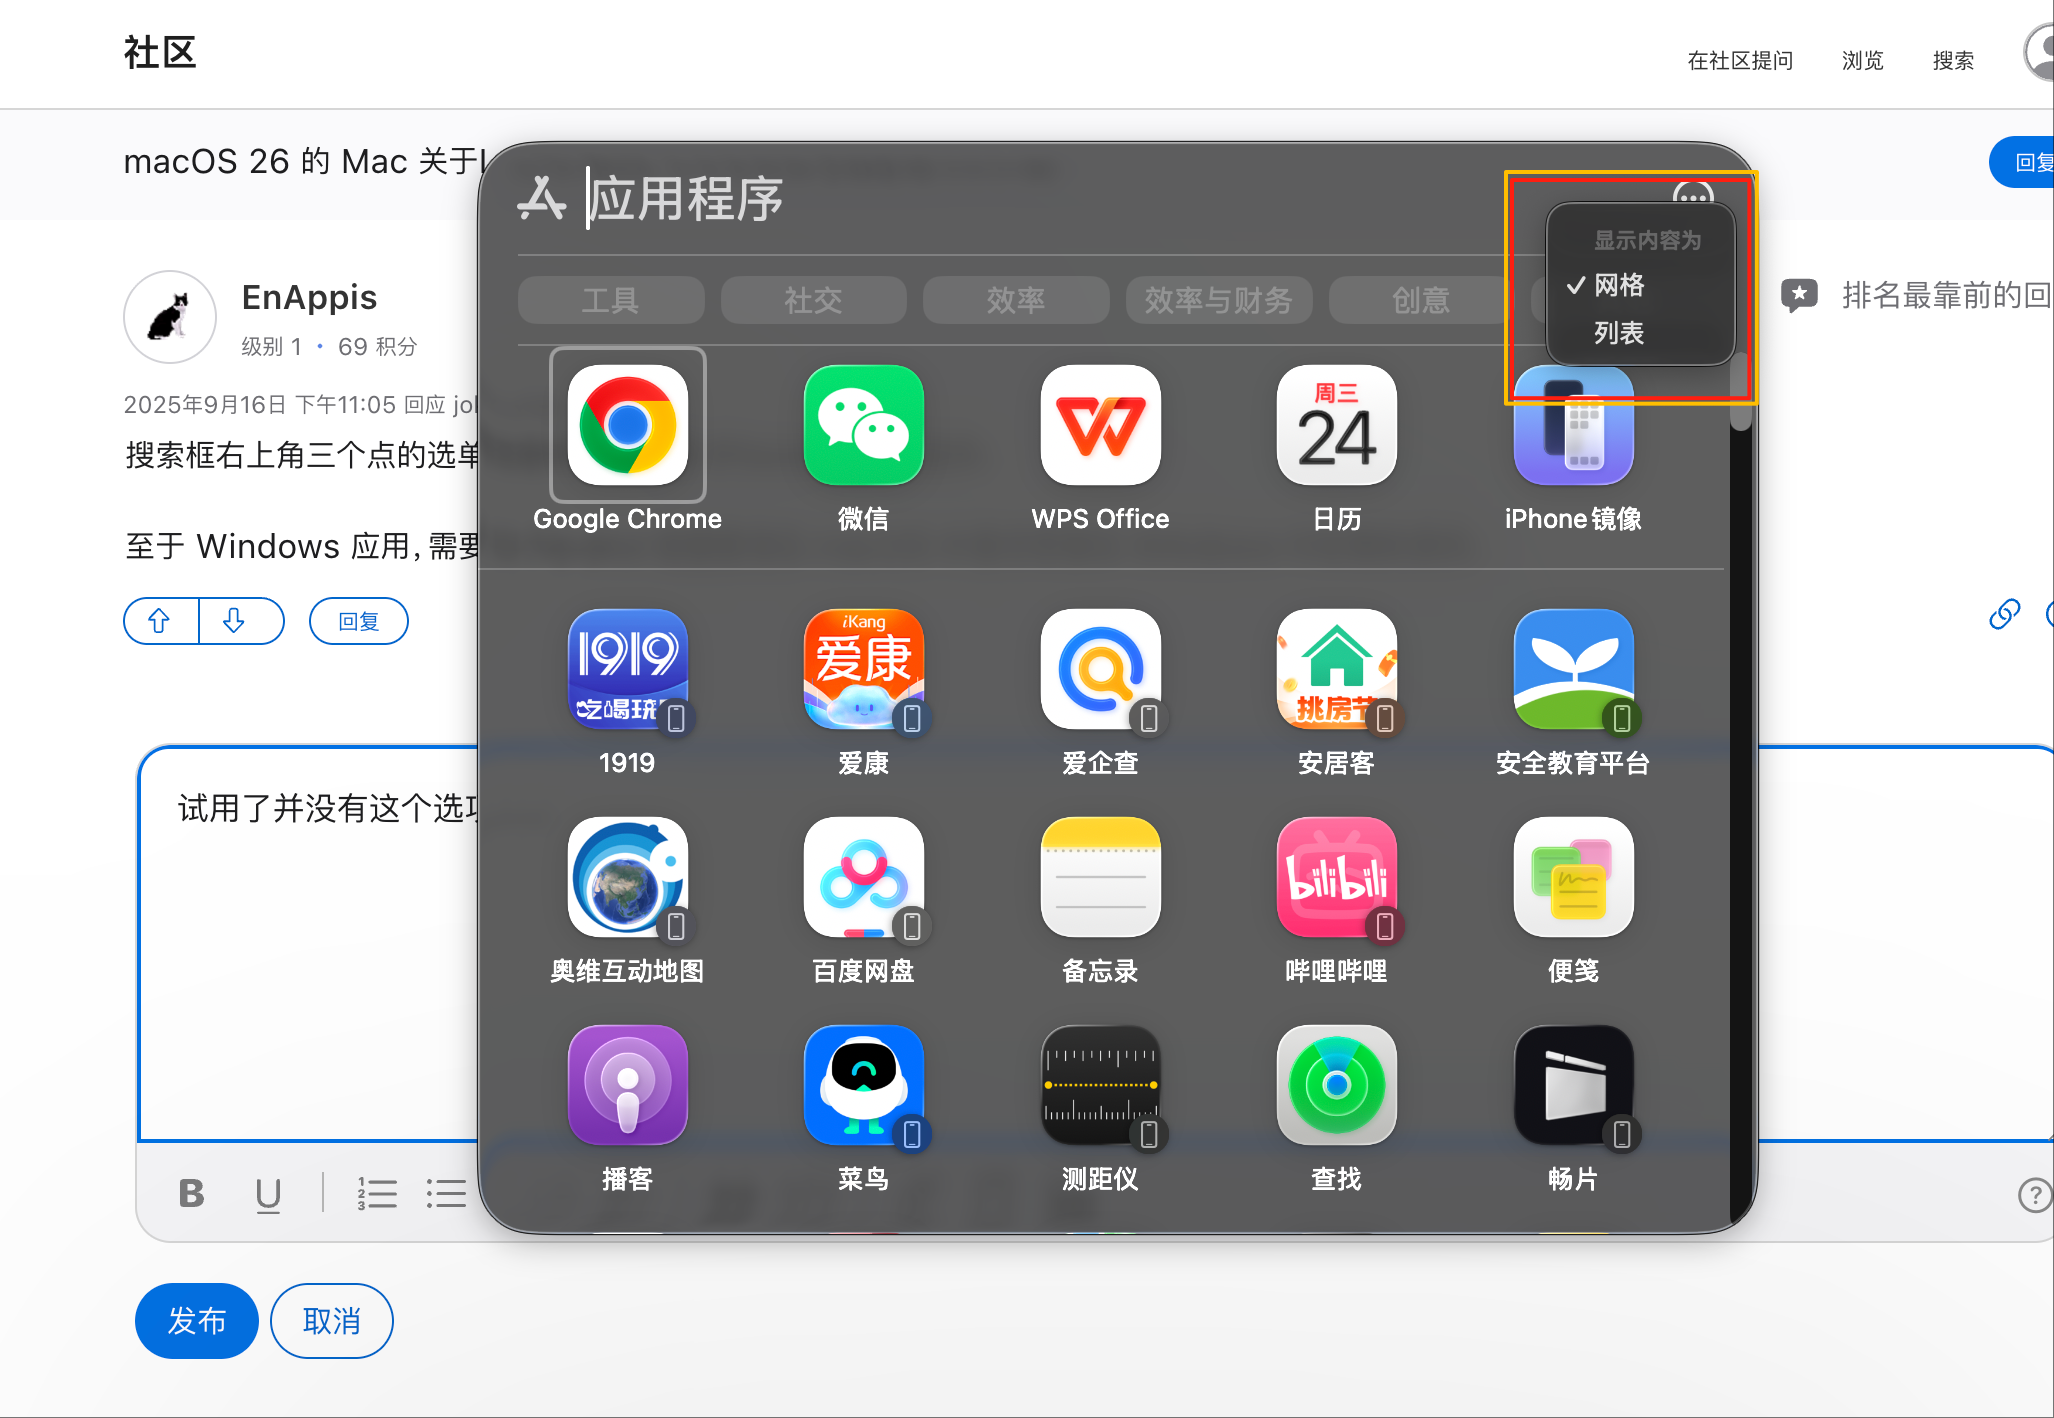Open the Google Chrome app icon
The image size is (2054, 1418).
[x=627, y=425]
